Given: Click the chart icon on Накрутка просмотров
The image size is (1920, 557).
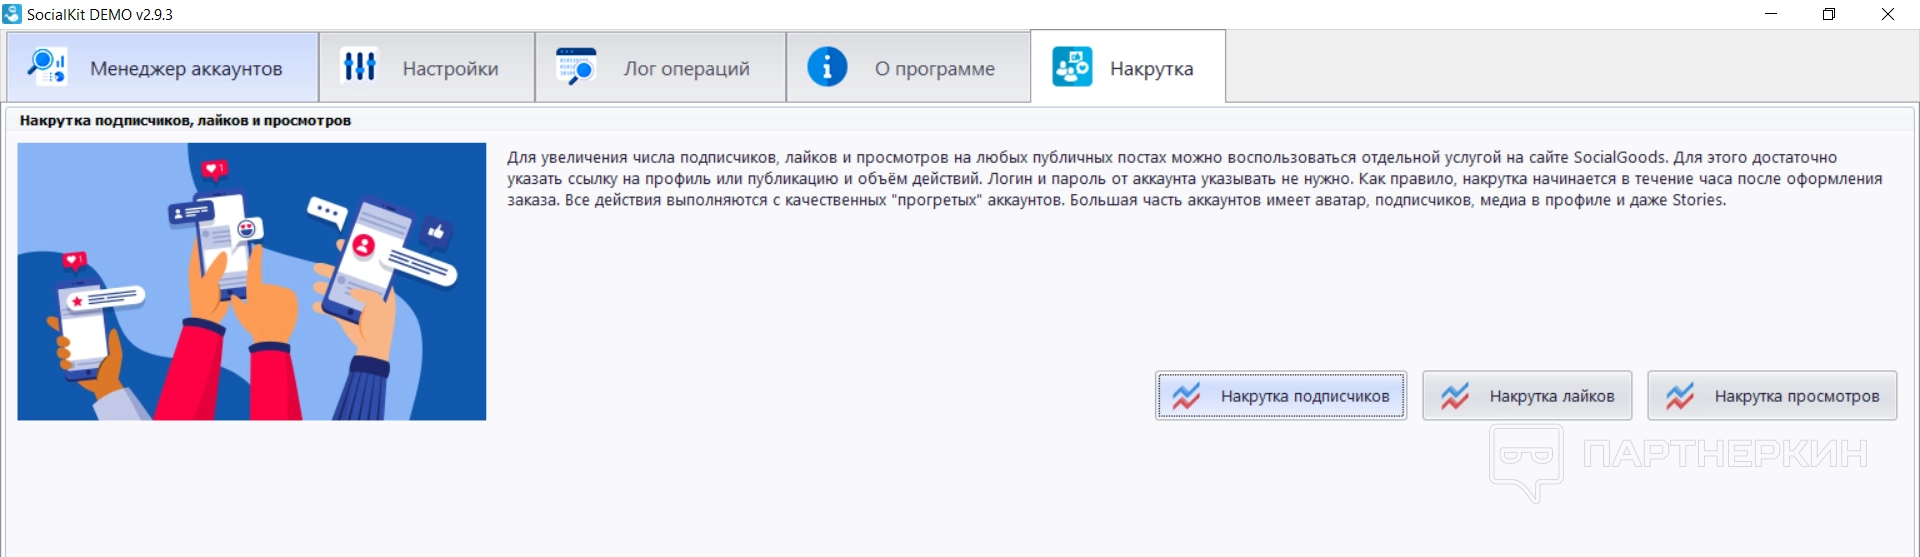Looking at the screenshot, I should [x=1680, y=396].
